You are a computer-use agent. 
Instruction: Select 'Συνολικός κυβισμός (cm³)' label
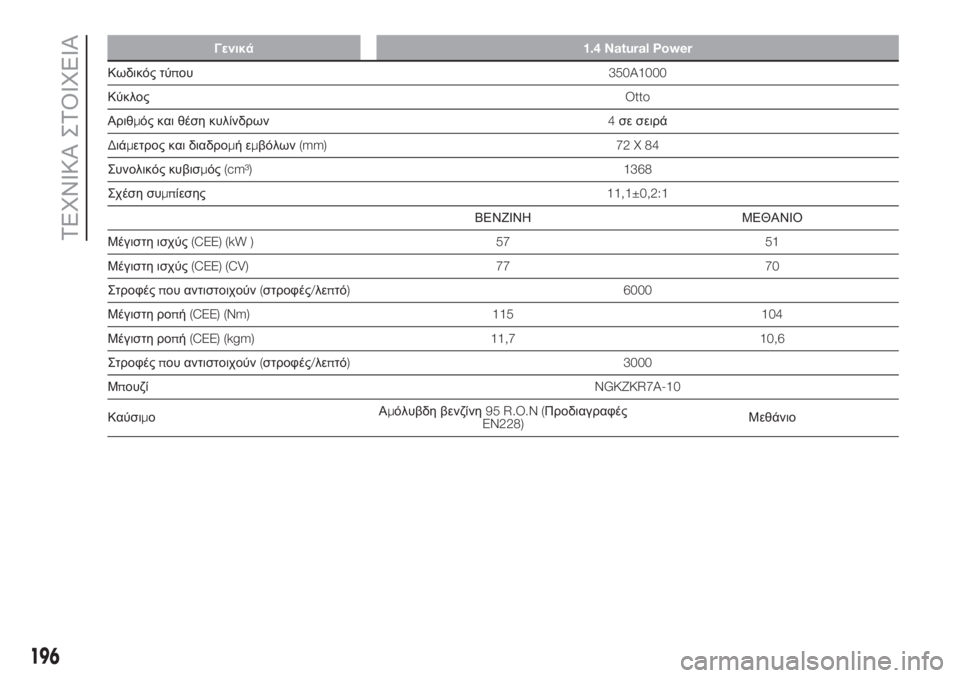point(180,170)
